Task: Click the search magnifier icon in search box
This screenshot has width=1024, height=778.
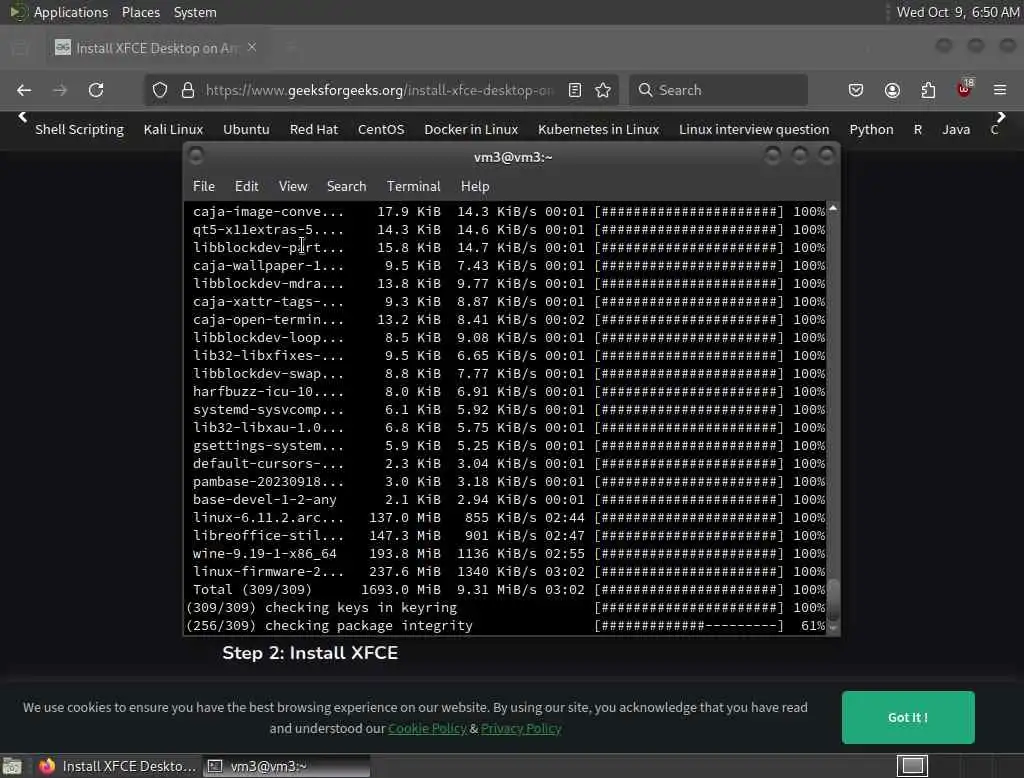Action: [645, 90]
